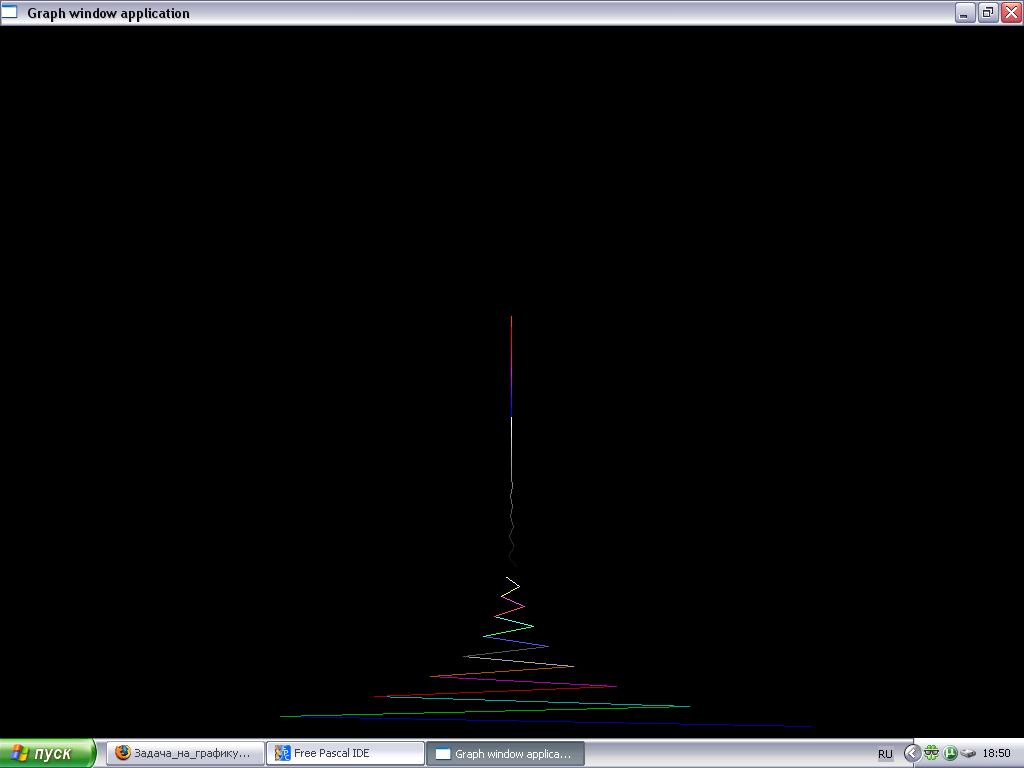1024x768 pixels.
Task: Click the Firefox icon in the taskbar
Action: 123,753
